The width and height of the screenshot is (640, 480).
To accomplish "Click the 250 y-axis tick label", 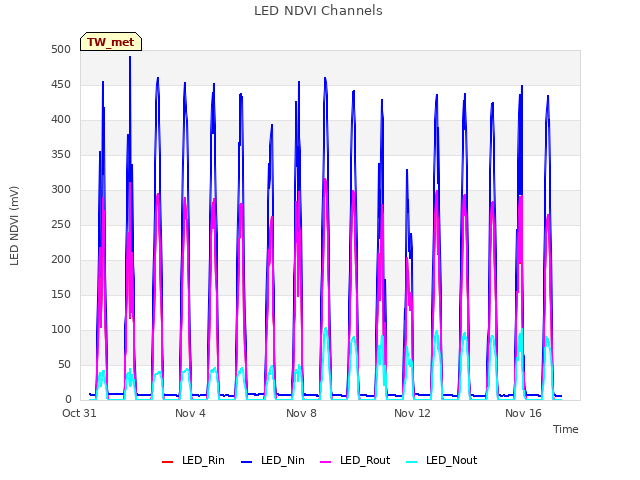I will pyautogui.click(x=61, y=225).
